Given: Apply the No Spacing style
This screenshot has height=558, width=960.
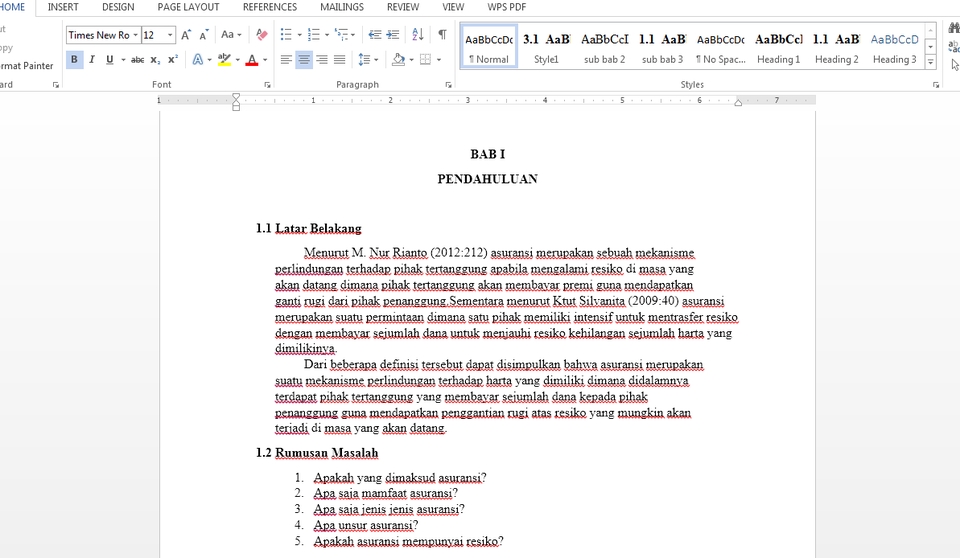Looking at the screenshot, I should [x=721, y=47].
